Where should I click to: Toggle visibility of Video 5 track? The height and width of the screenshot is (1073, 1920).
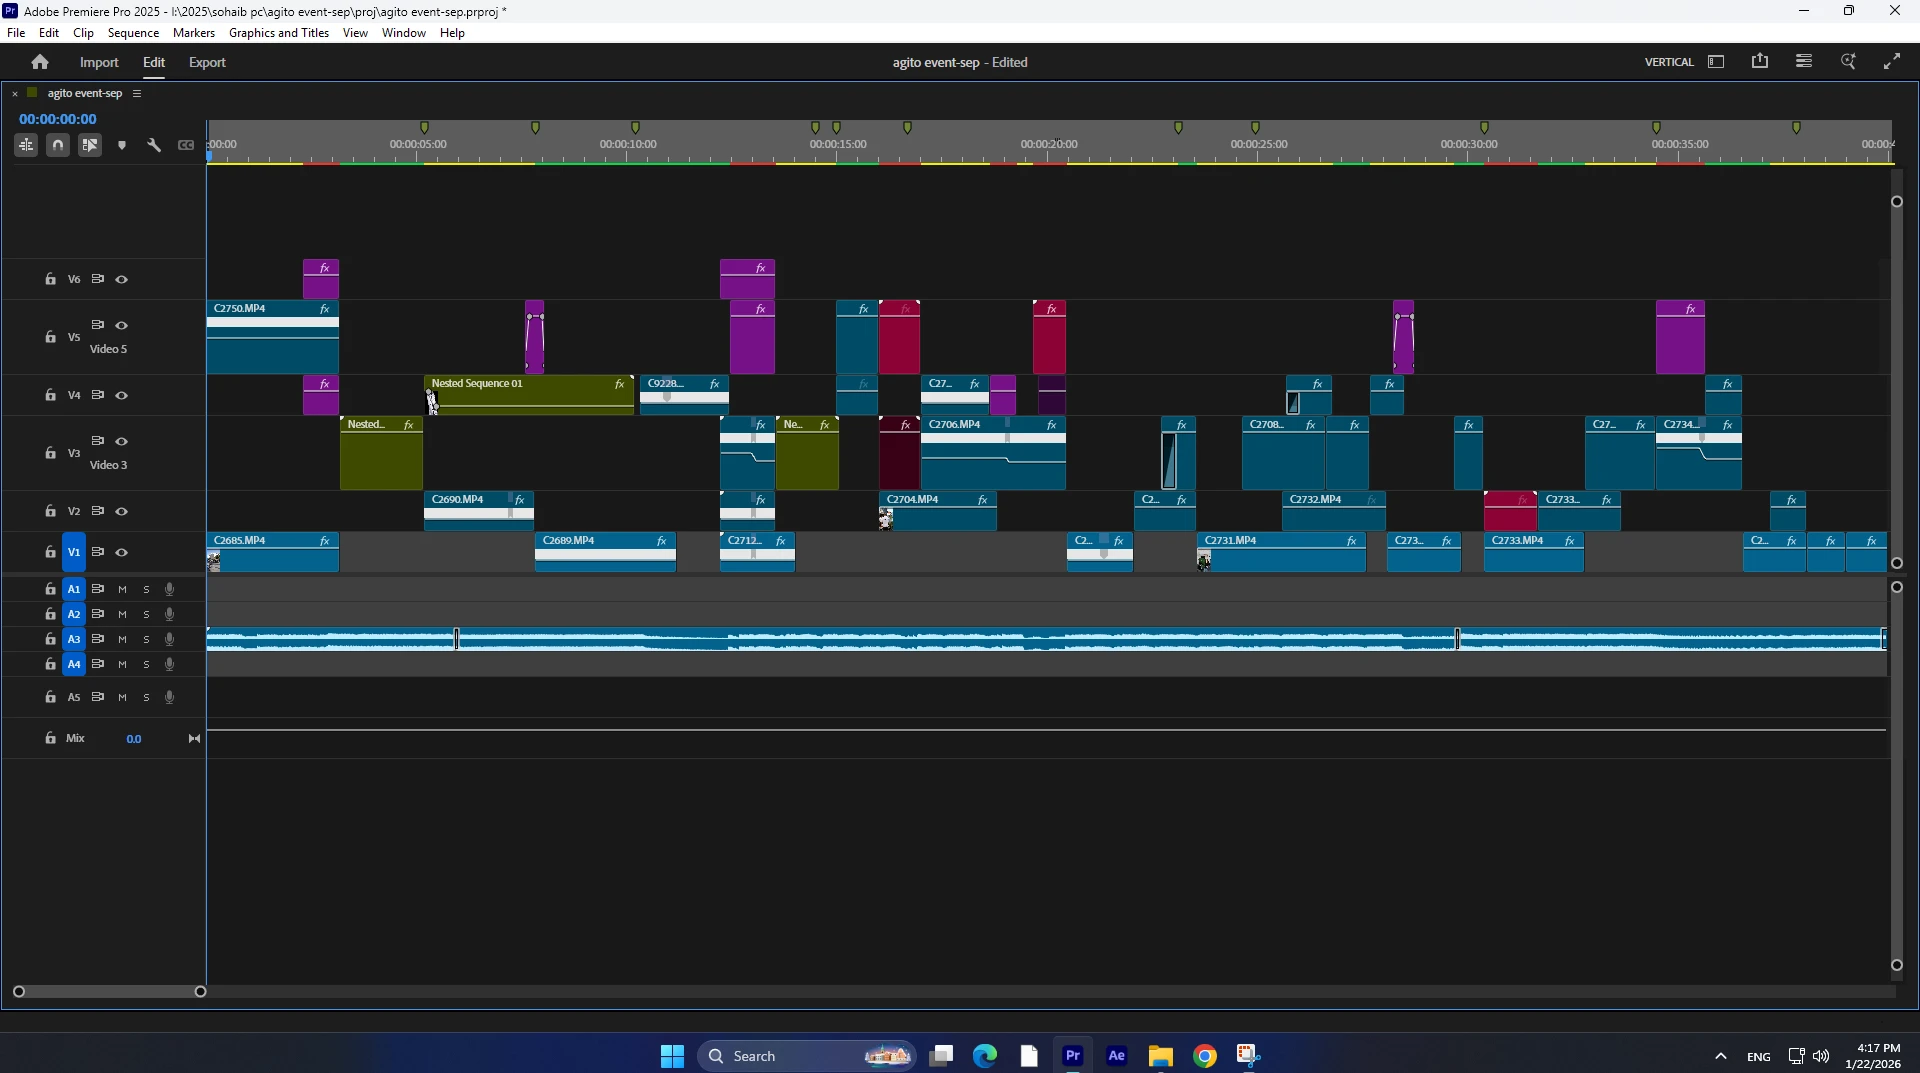[x=122, y=325]
